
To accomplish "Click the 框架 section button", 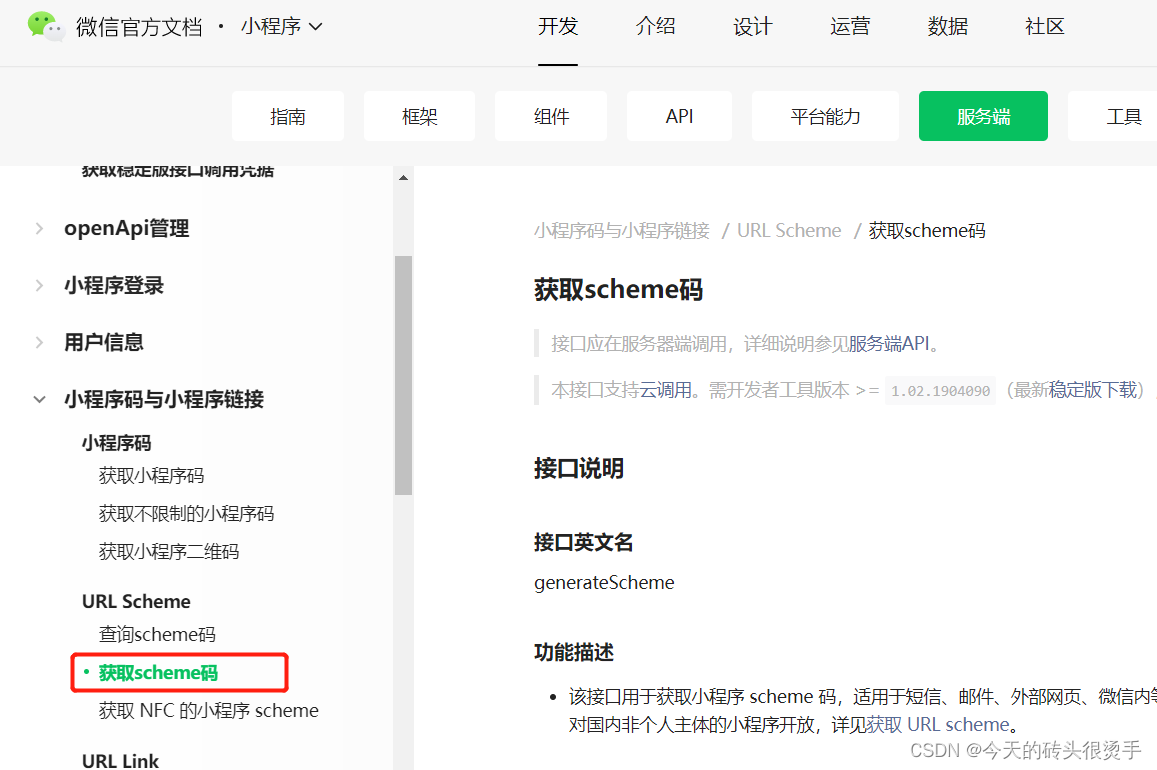I will (419, 116).
